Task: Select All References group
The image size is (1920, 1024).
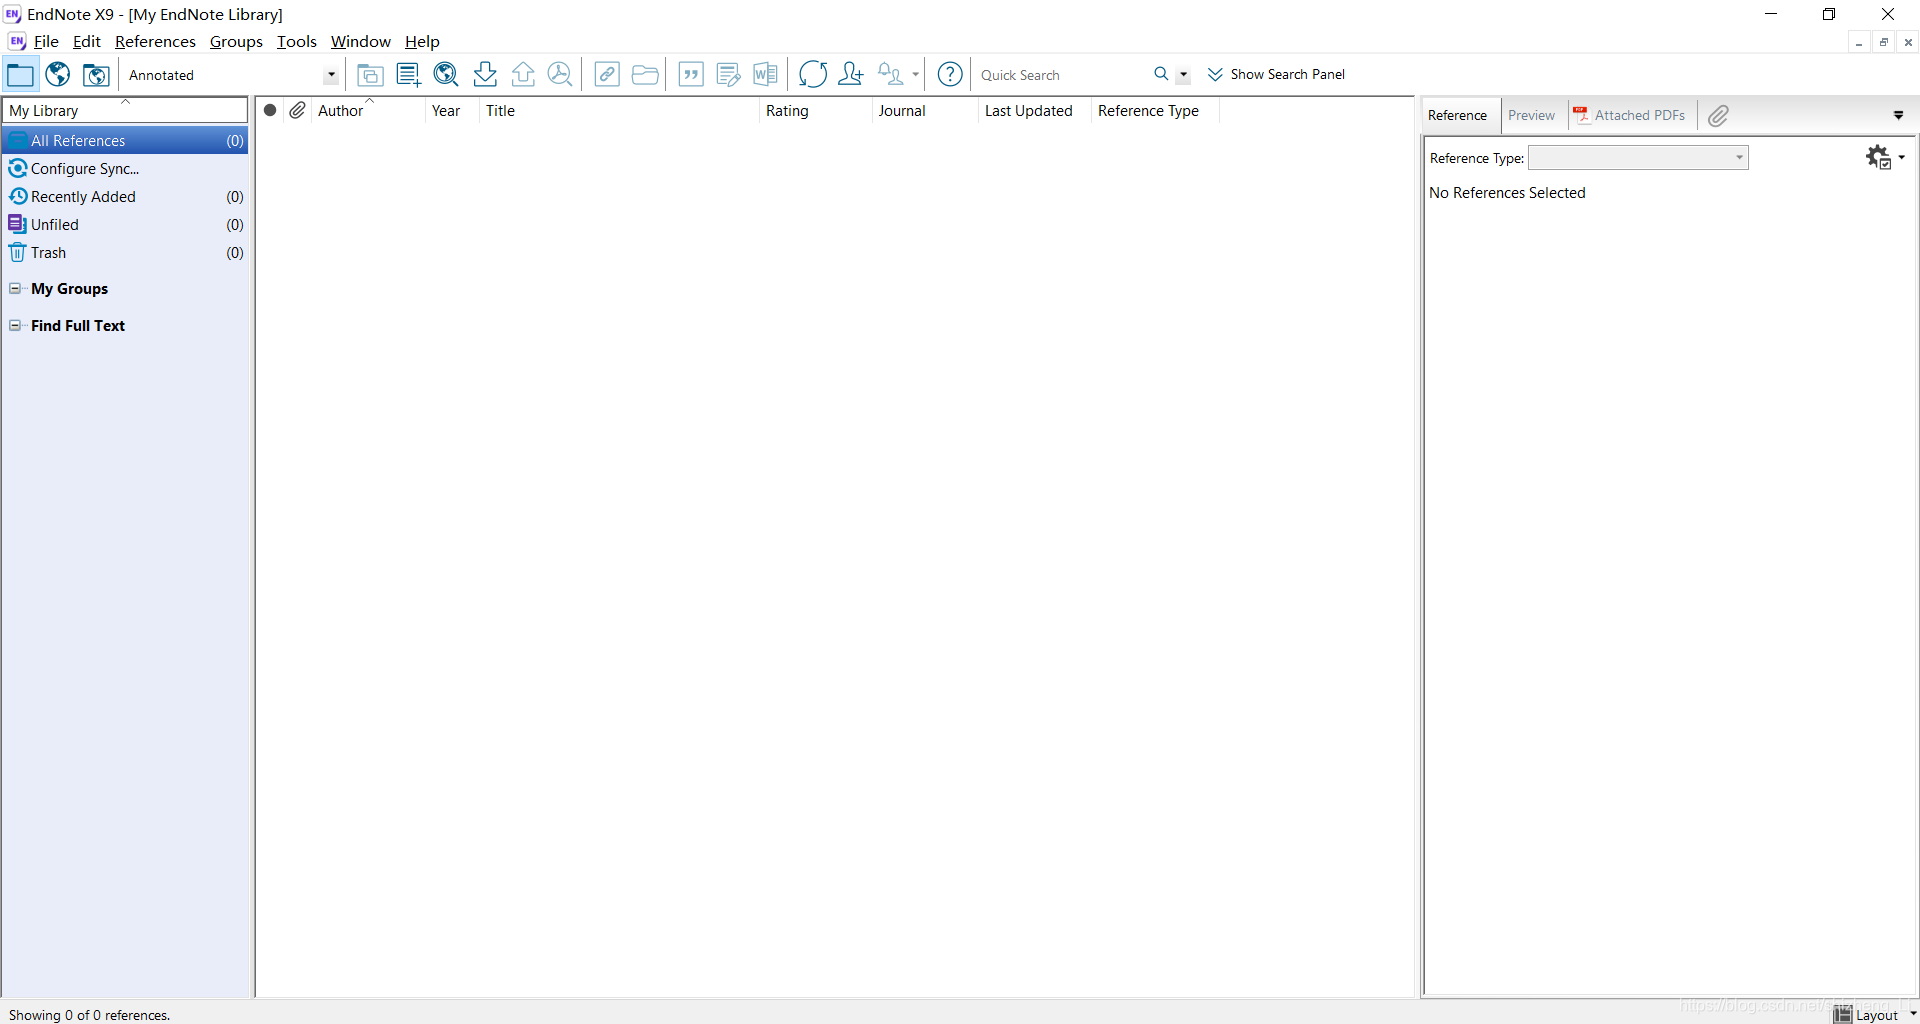Action: pyautogui.click(x=125, y=141)
